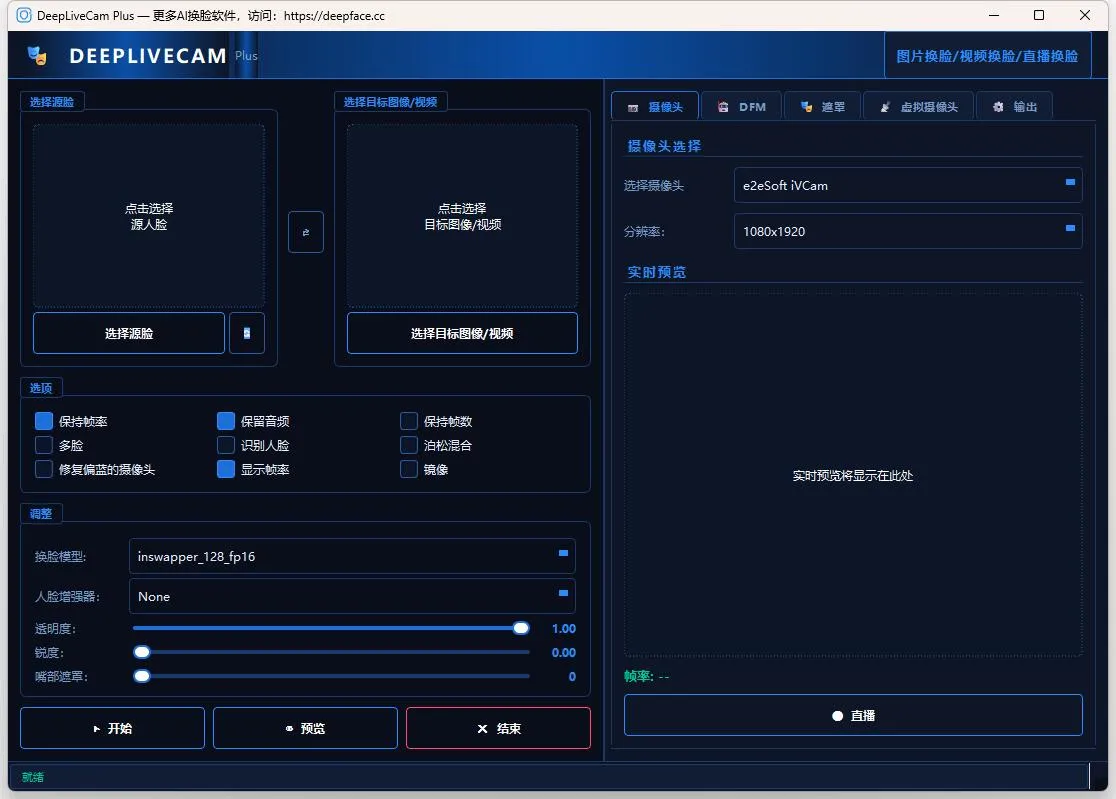Click the small icon button beside 选择源脸
Image resolution: width=1116 pixels, height=799 pixels.
click(x=247, y=333)
